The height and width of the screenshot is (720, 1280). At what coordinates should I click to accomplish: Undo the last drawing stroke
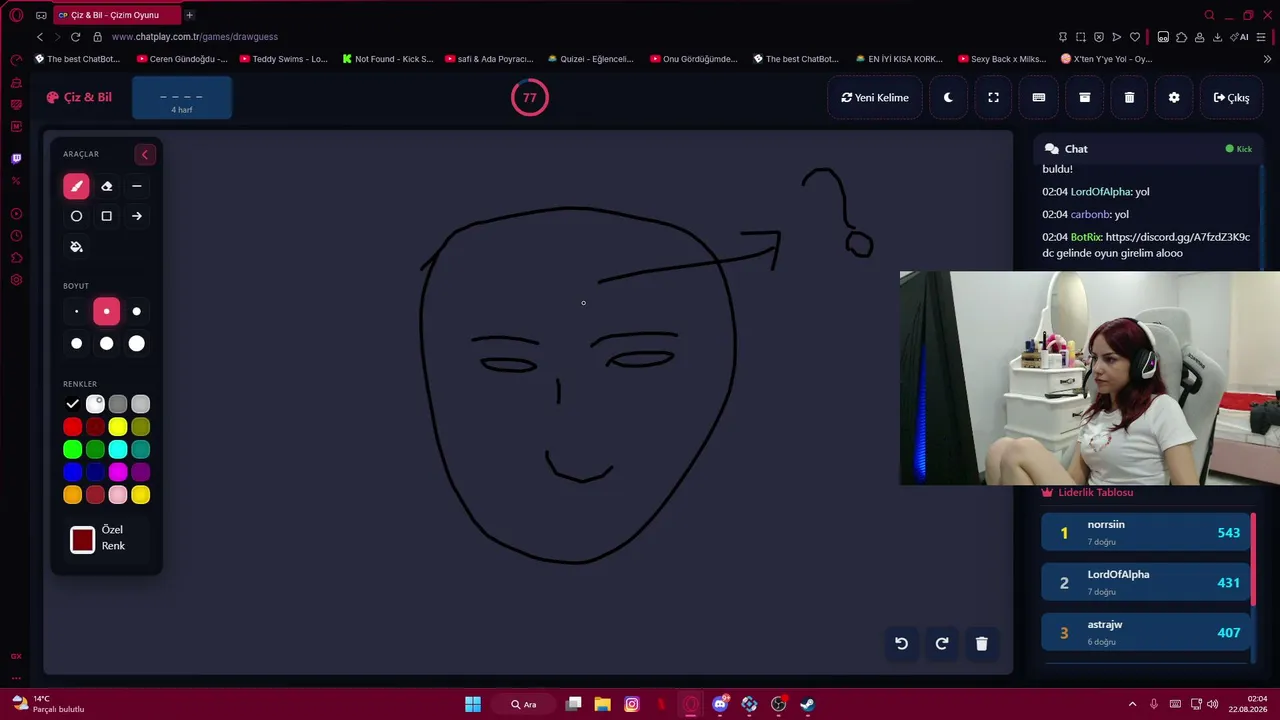click(901, 644)
